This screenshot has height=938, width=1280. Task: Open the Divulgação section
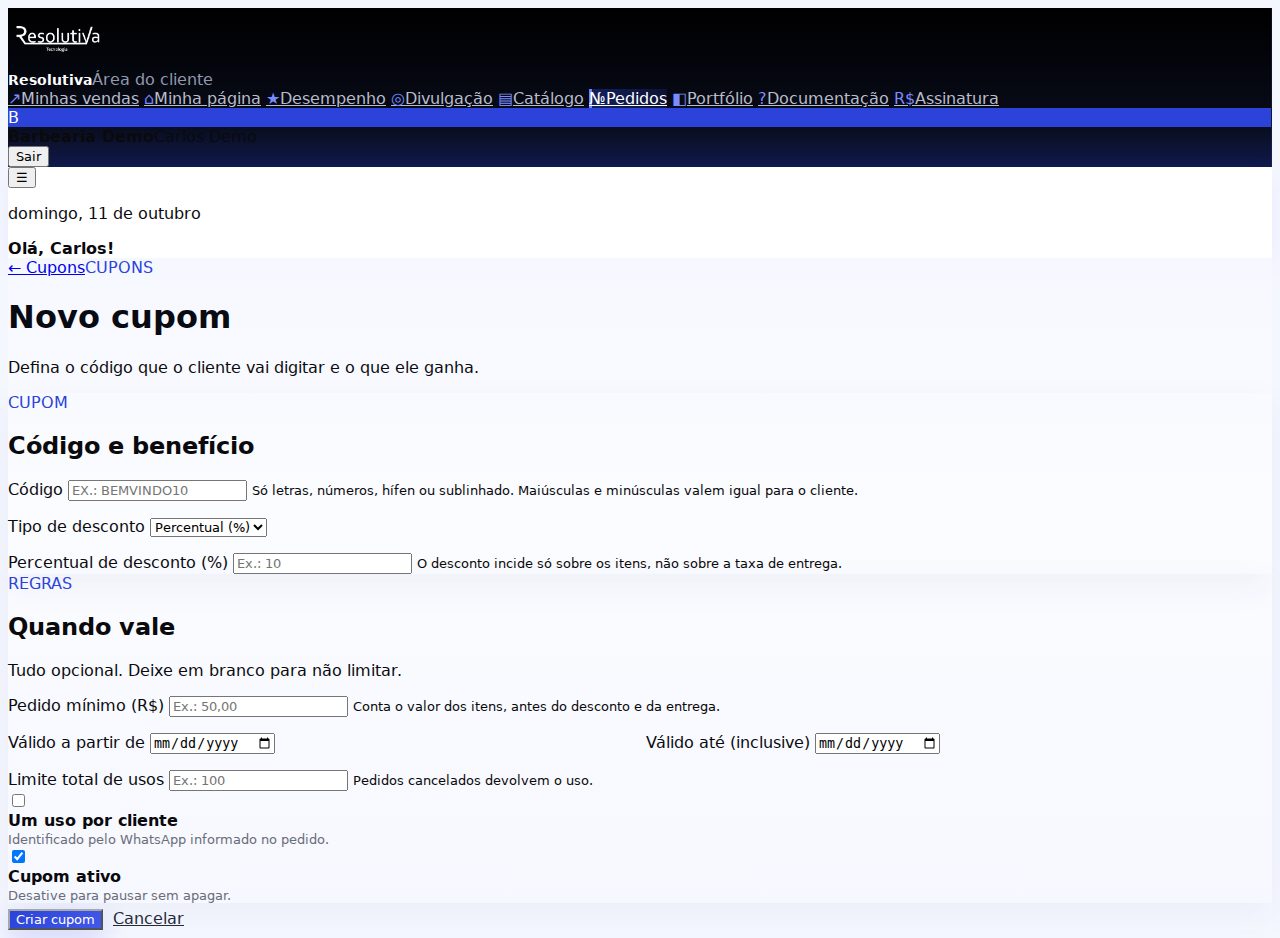pyautogui.click(x=442, y=98)
